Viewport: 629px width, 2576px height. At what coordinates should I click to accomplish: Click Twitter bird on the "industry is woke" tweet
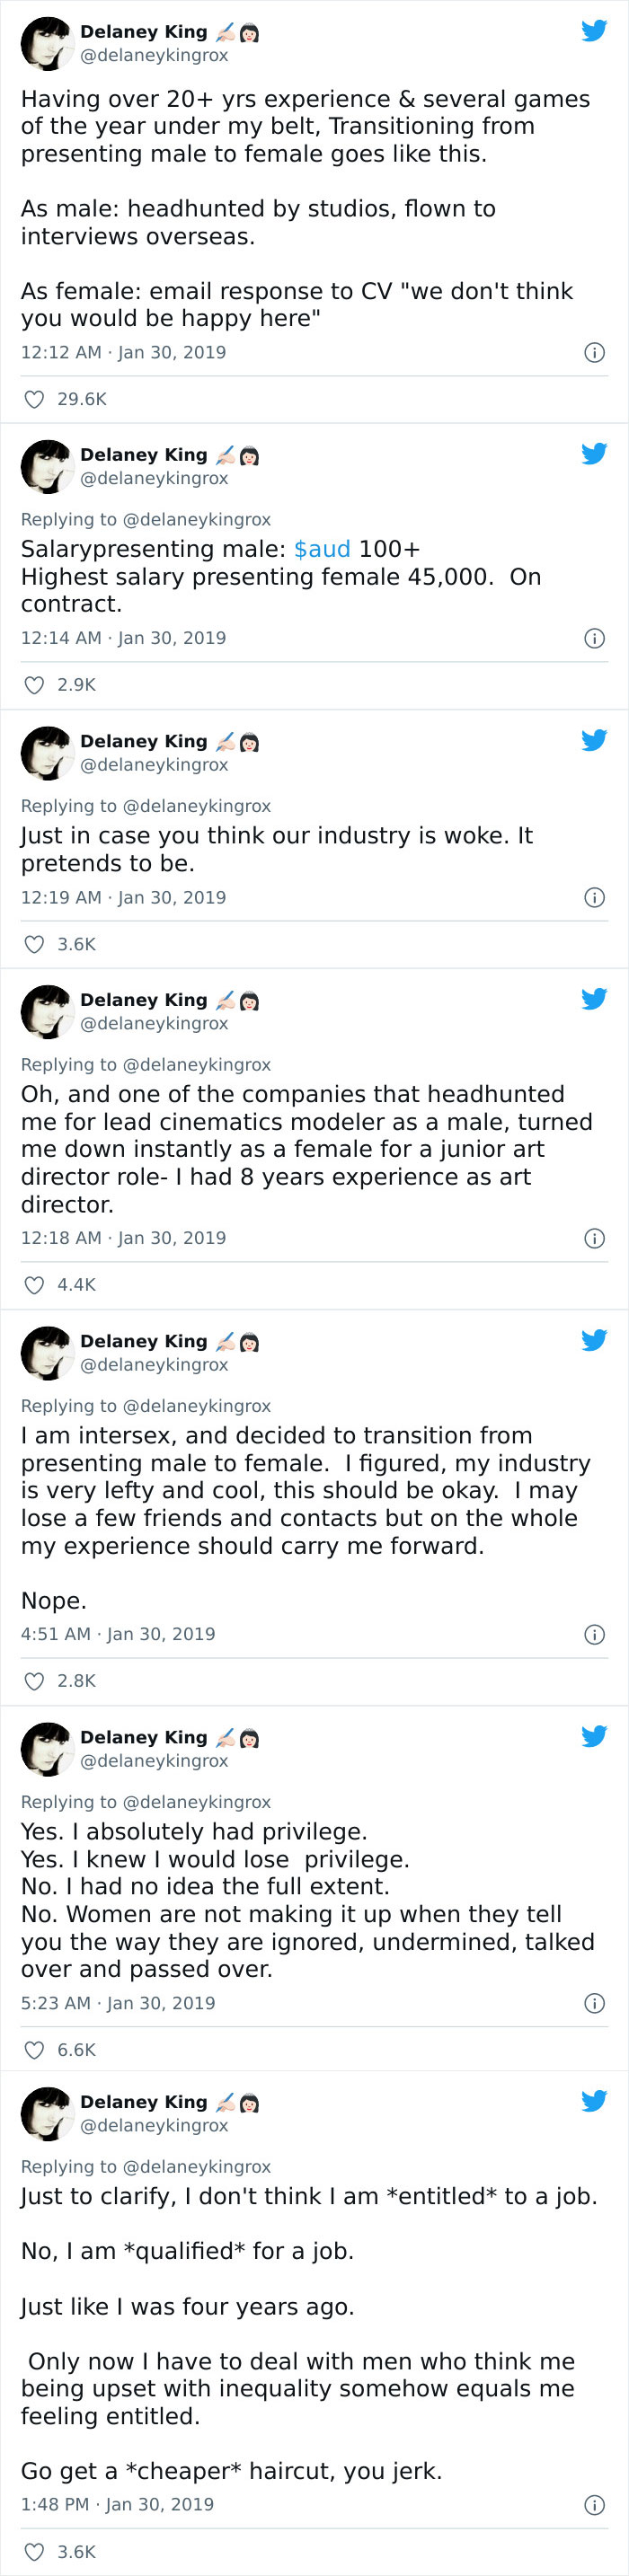pos(594,740)
